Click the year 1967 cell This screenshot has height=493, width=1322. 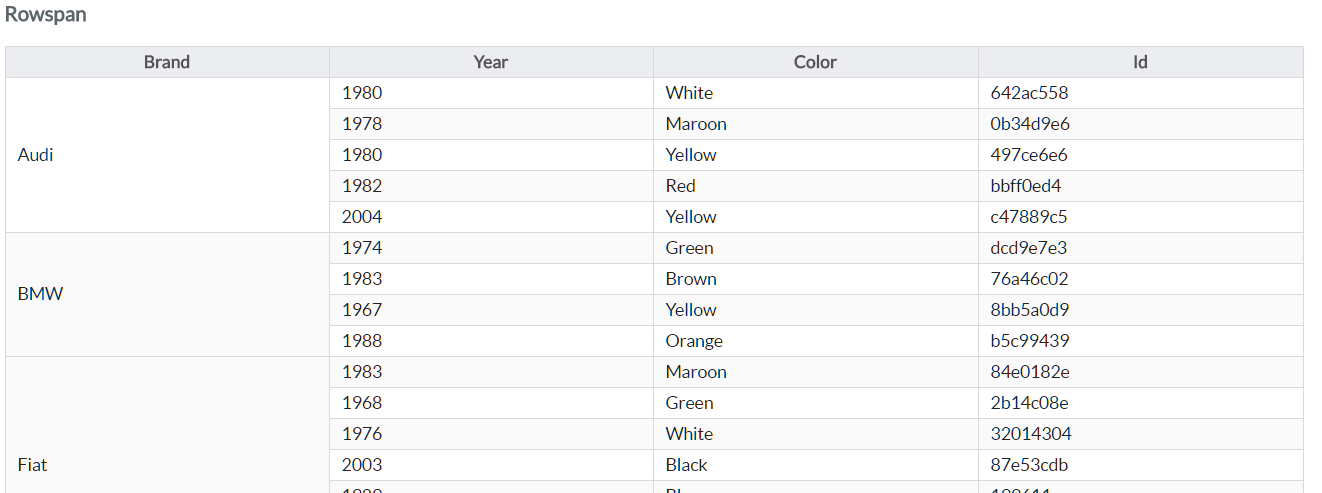(x=491, y=310)
